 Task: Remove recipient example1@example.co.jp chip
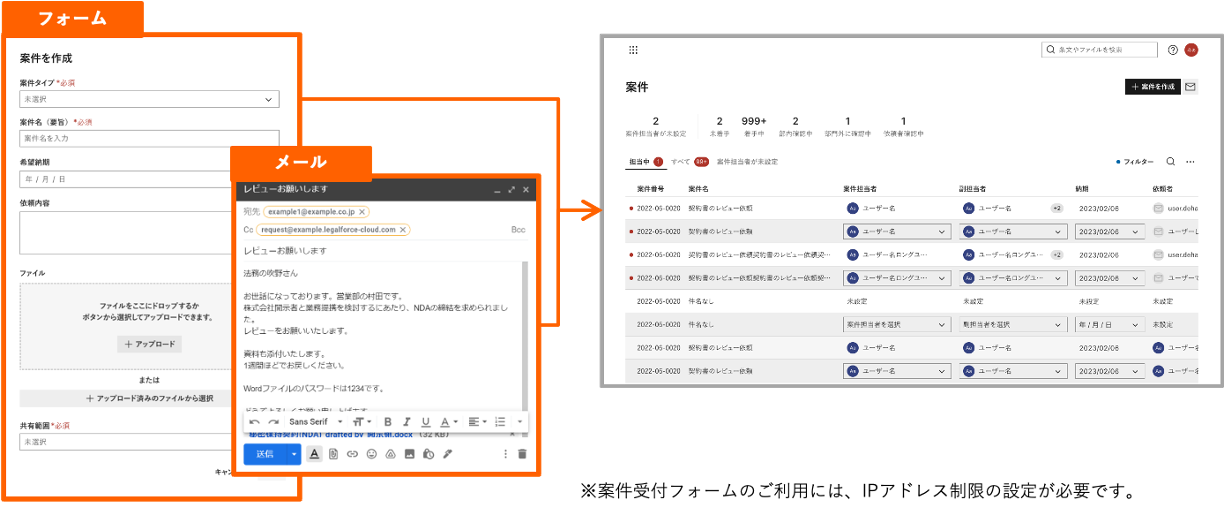pos(362,212)
